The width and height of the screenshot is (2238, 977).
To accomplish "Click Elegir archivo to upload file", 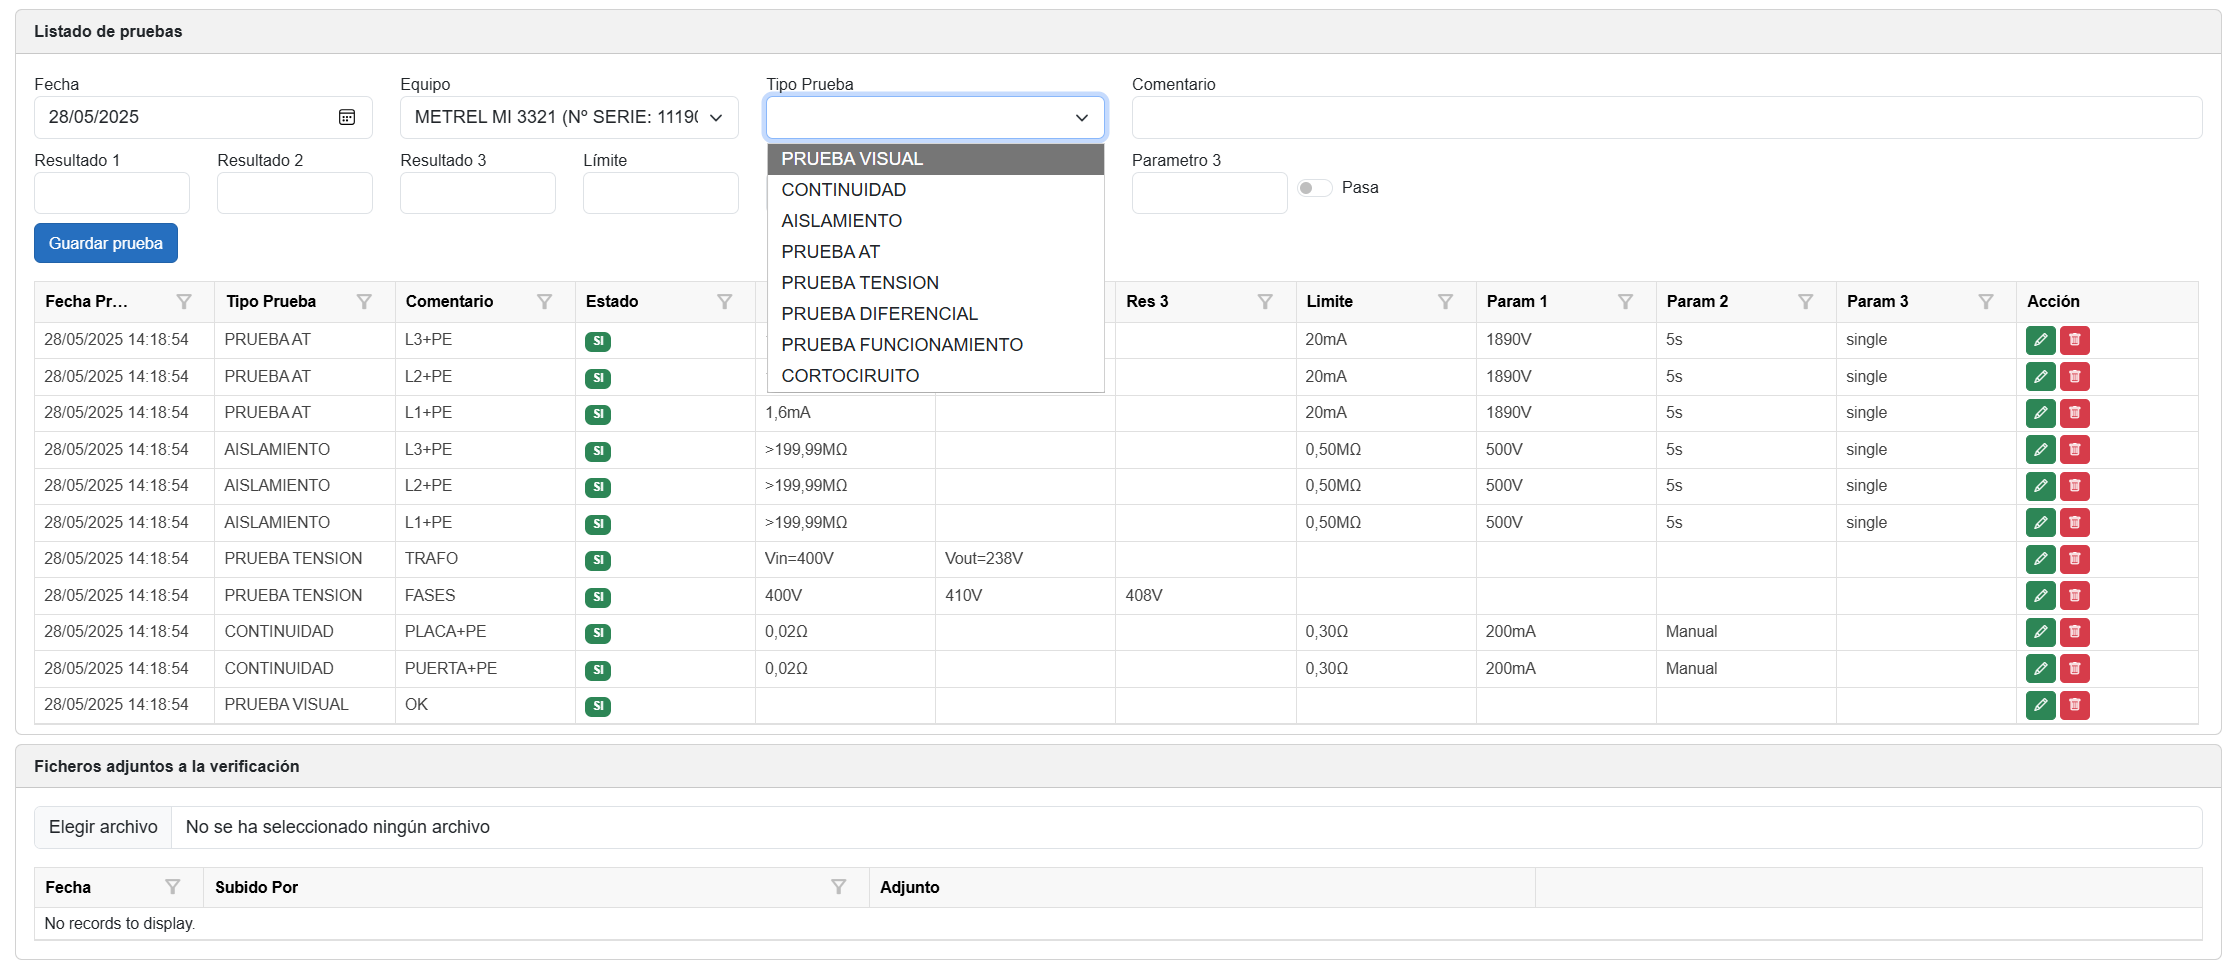I will coord(103,827).
